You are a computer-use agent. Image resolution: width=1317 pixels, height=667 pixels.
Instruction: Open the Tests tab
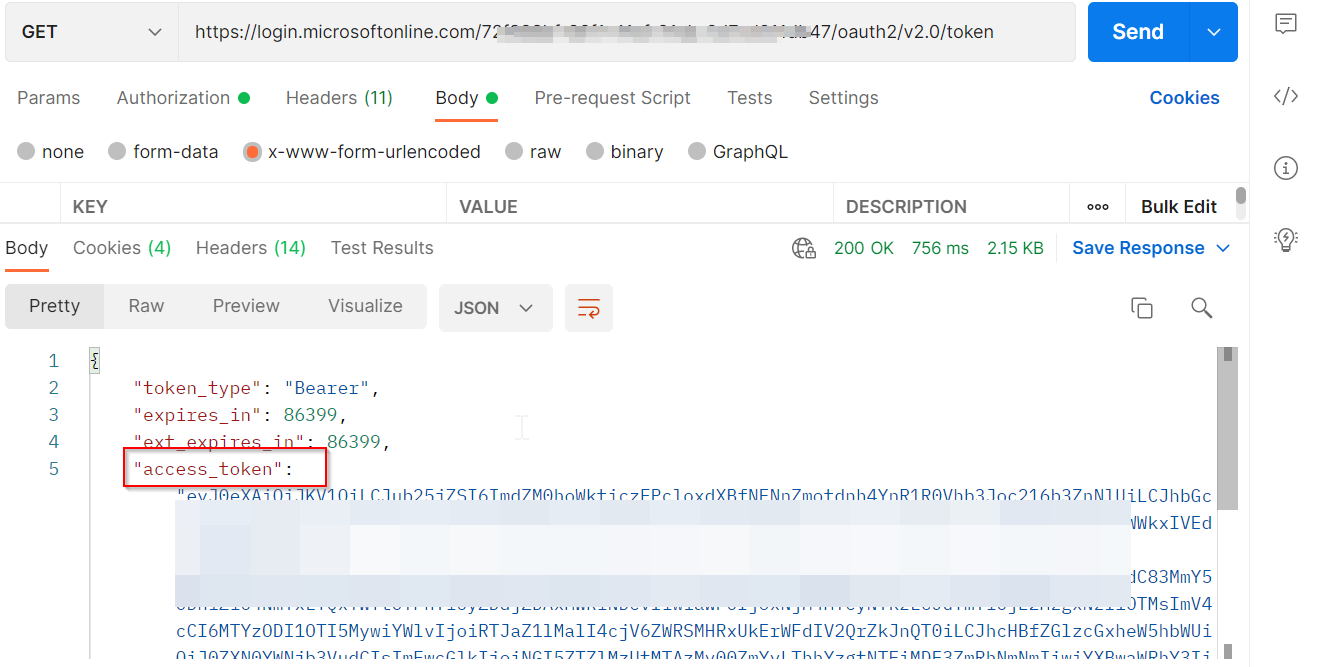pyautogui.click(x=750, y=98)
